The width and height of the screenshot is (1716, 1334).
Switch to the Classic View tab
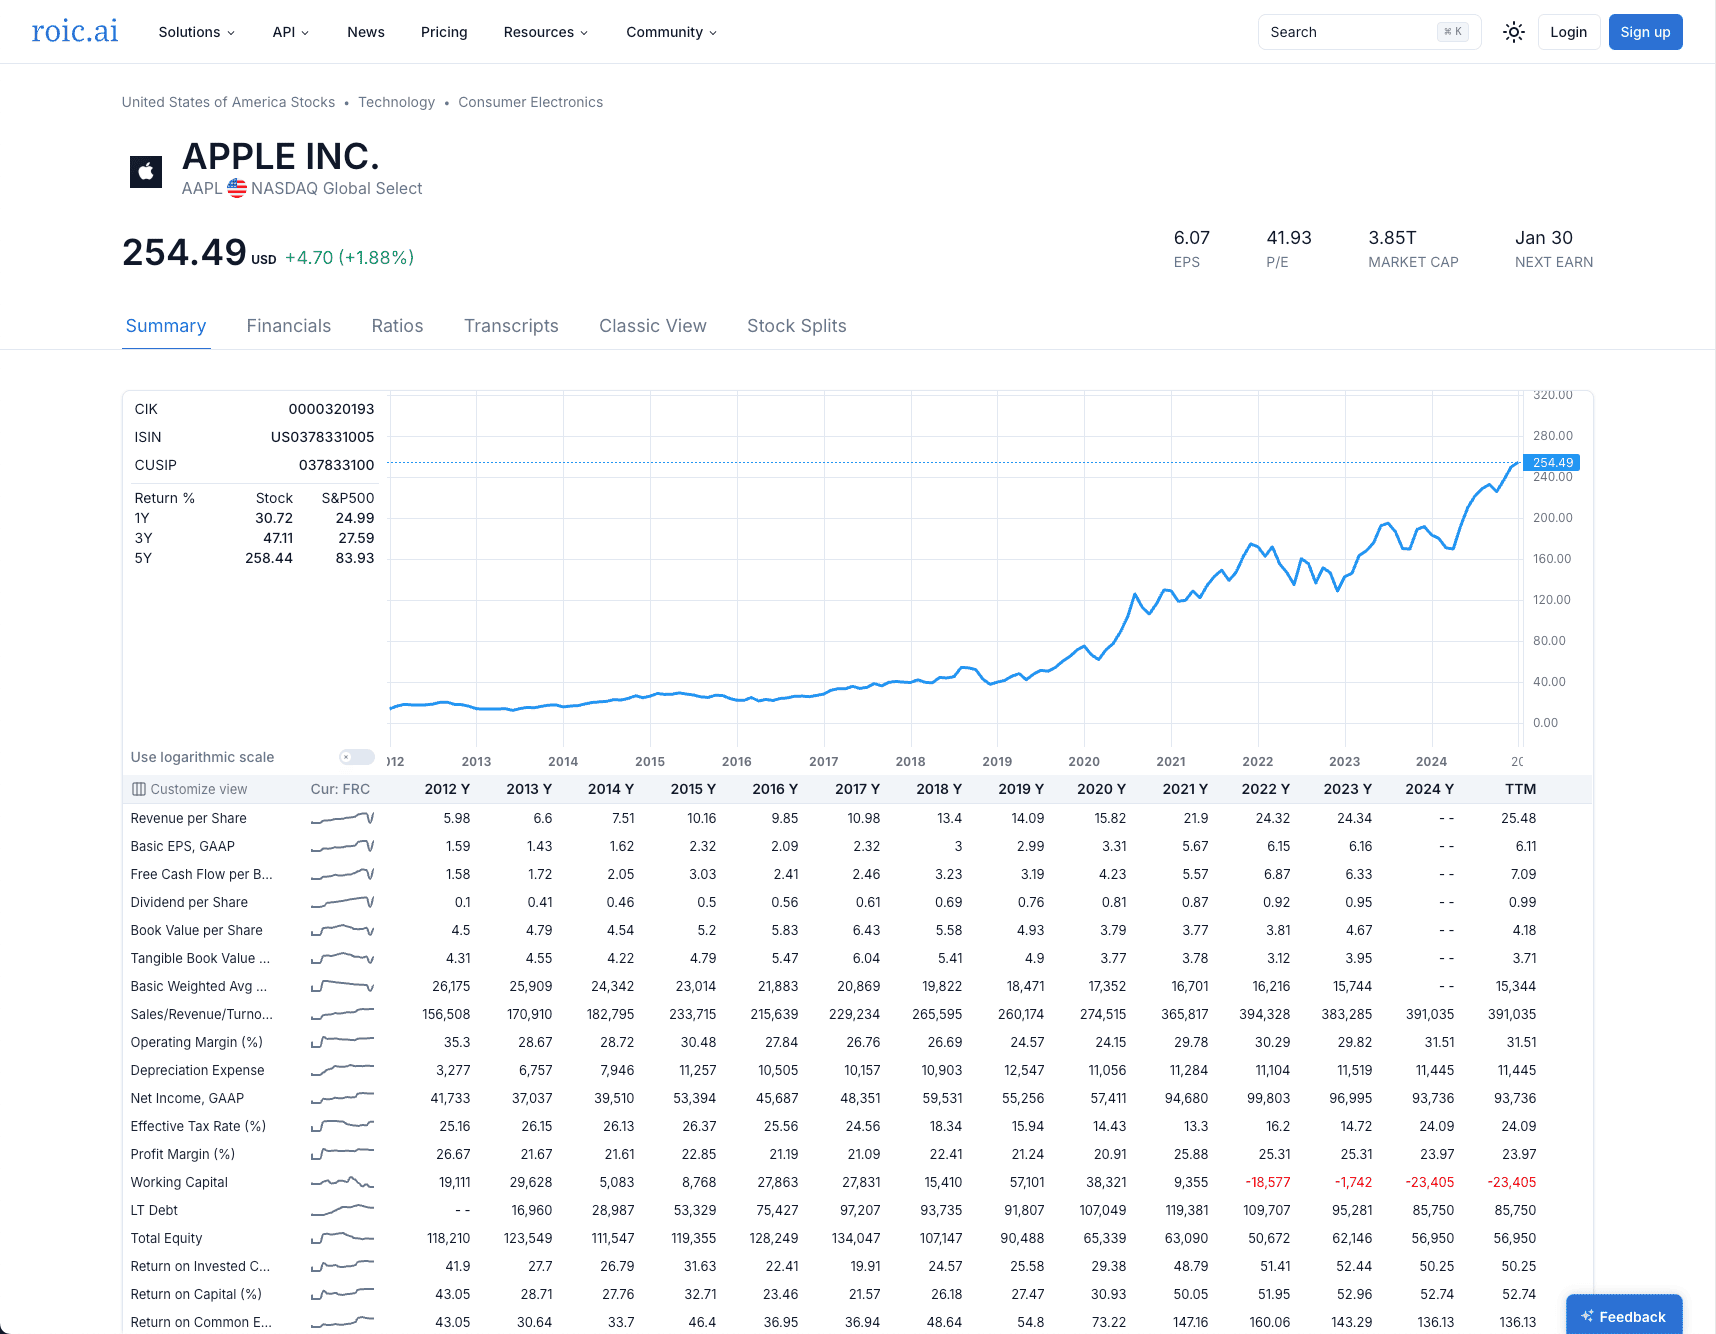tap(653, 326)
